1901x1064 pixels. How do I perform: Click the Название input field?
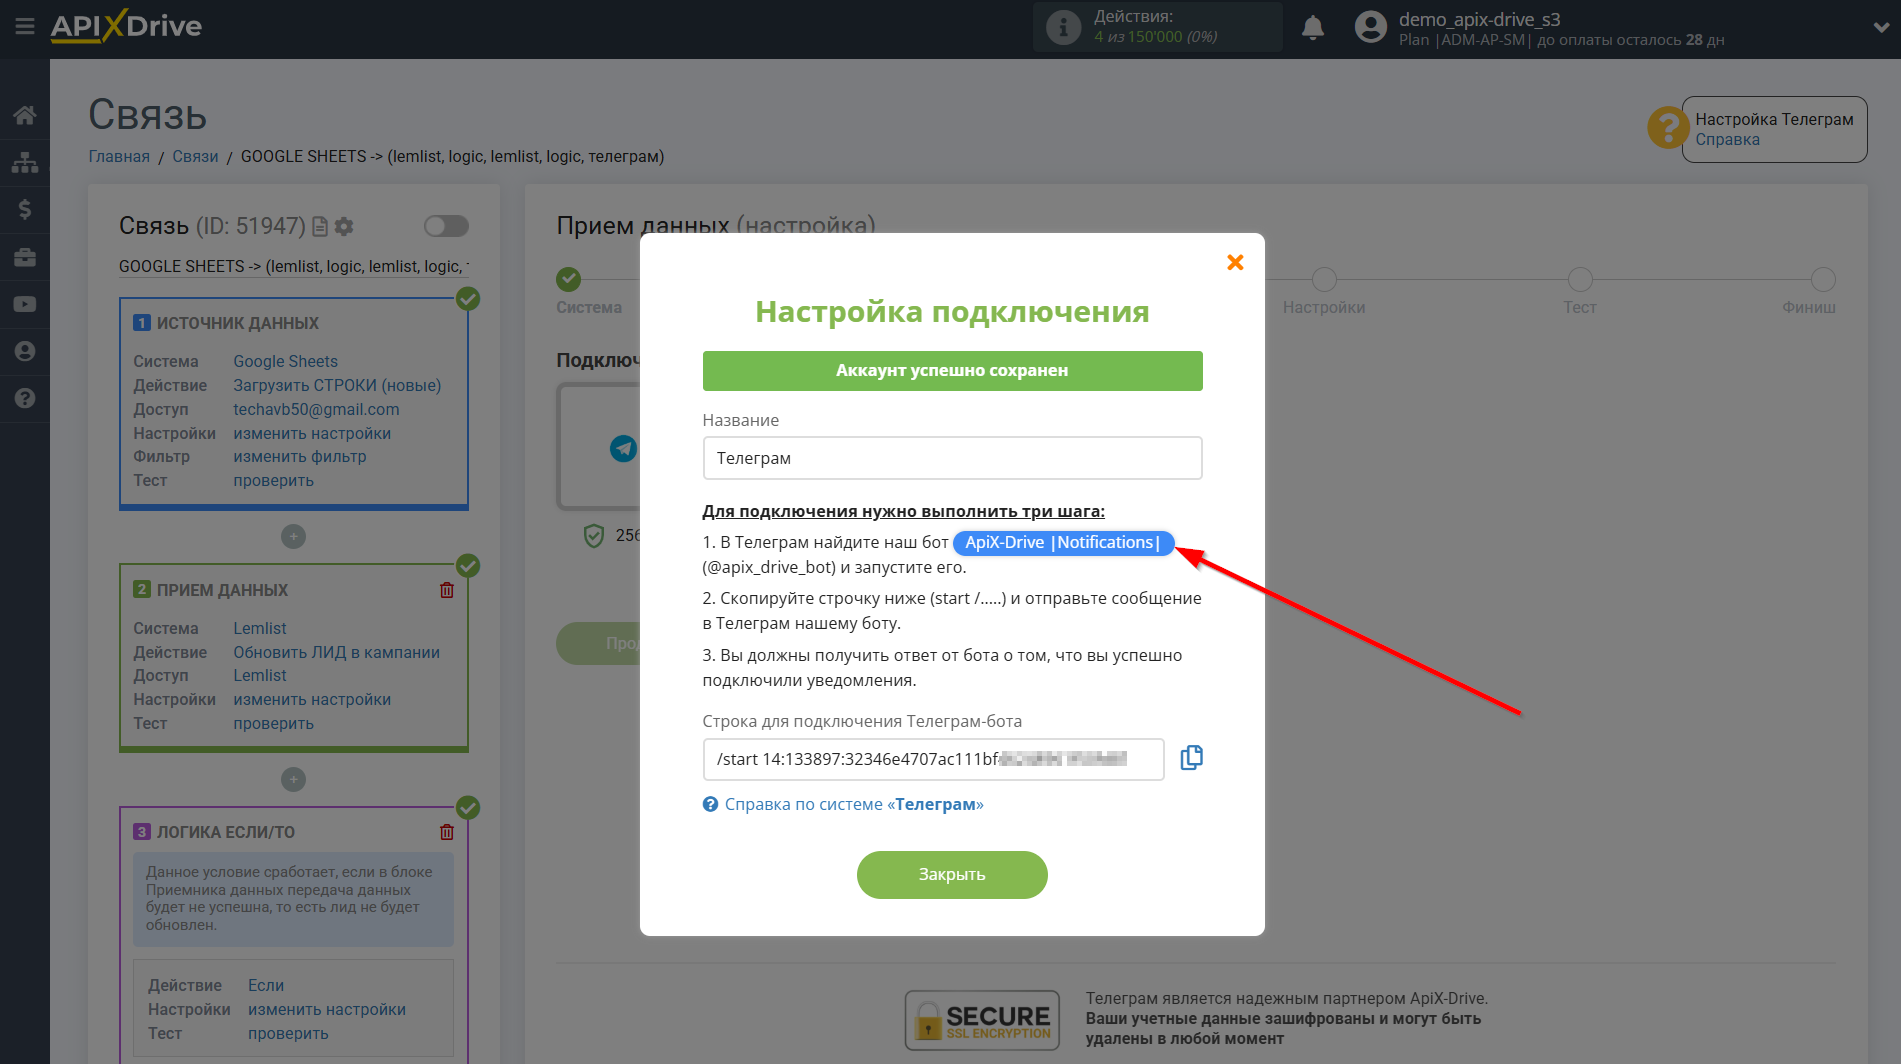(952, 458)
